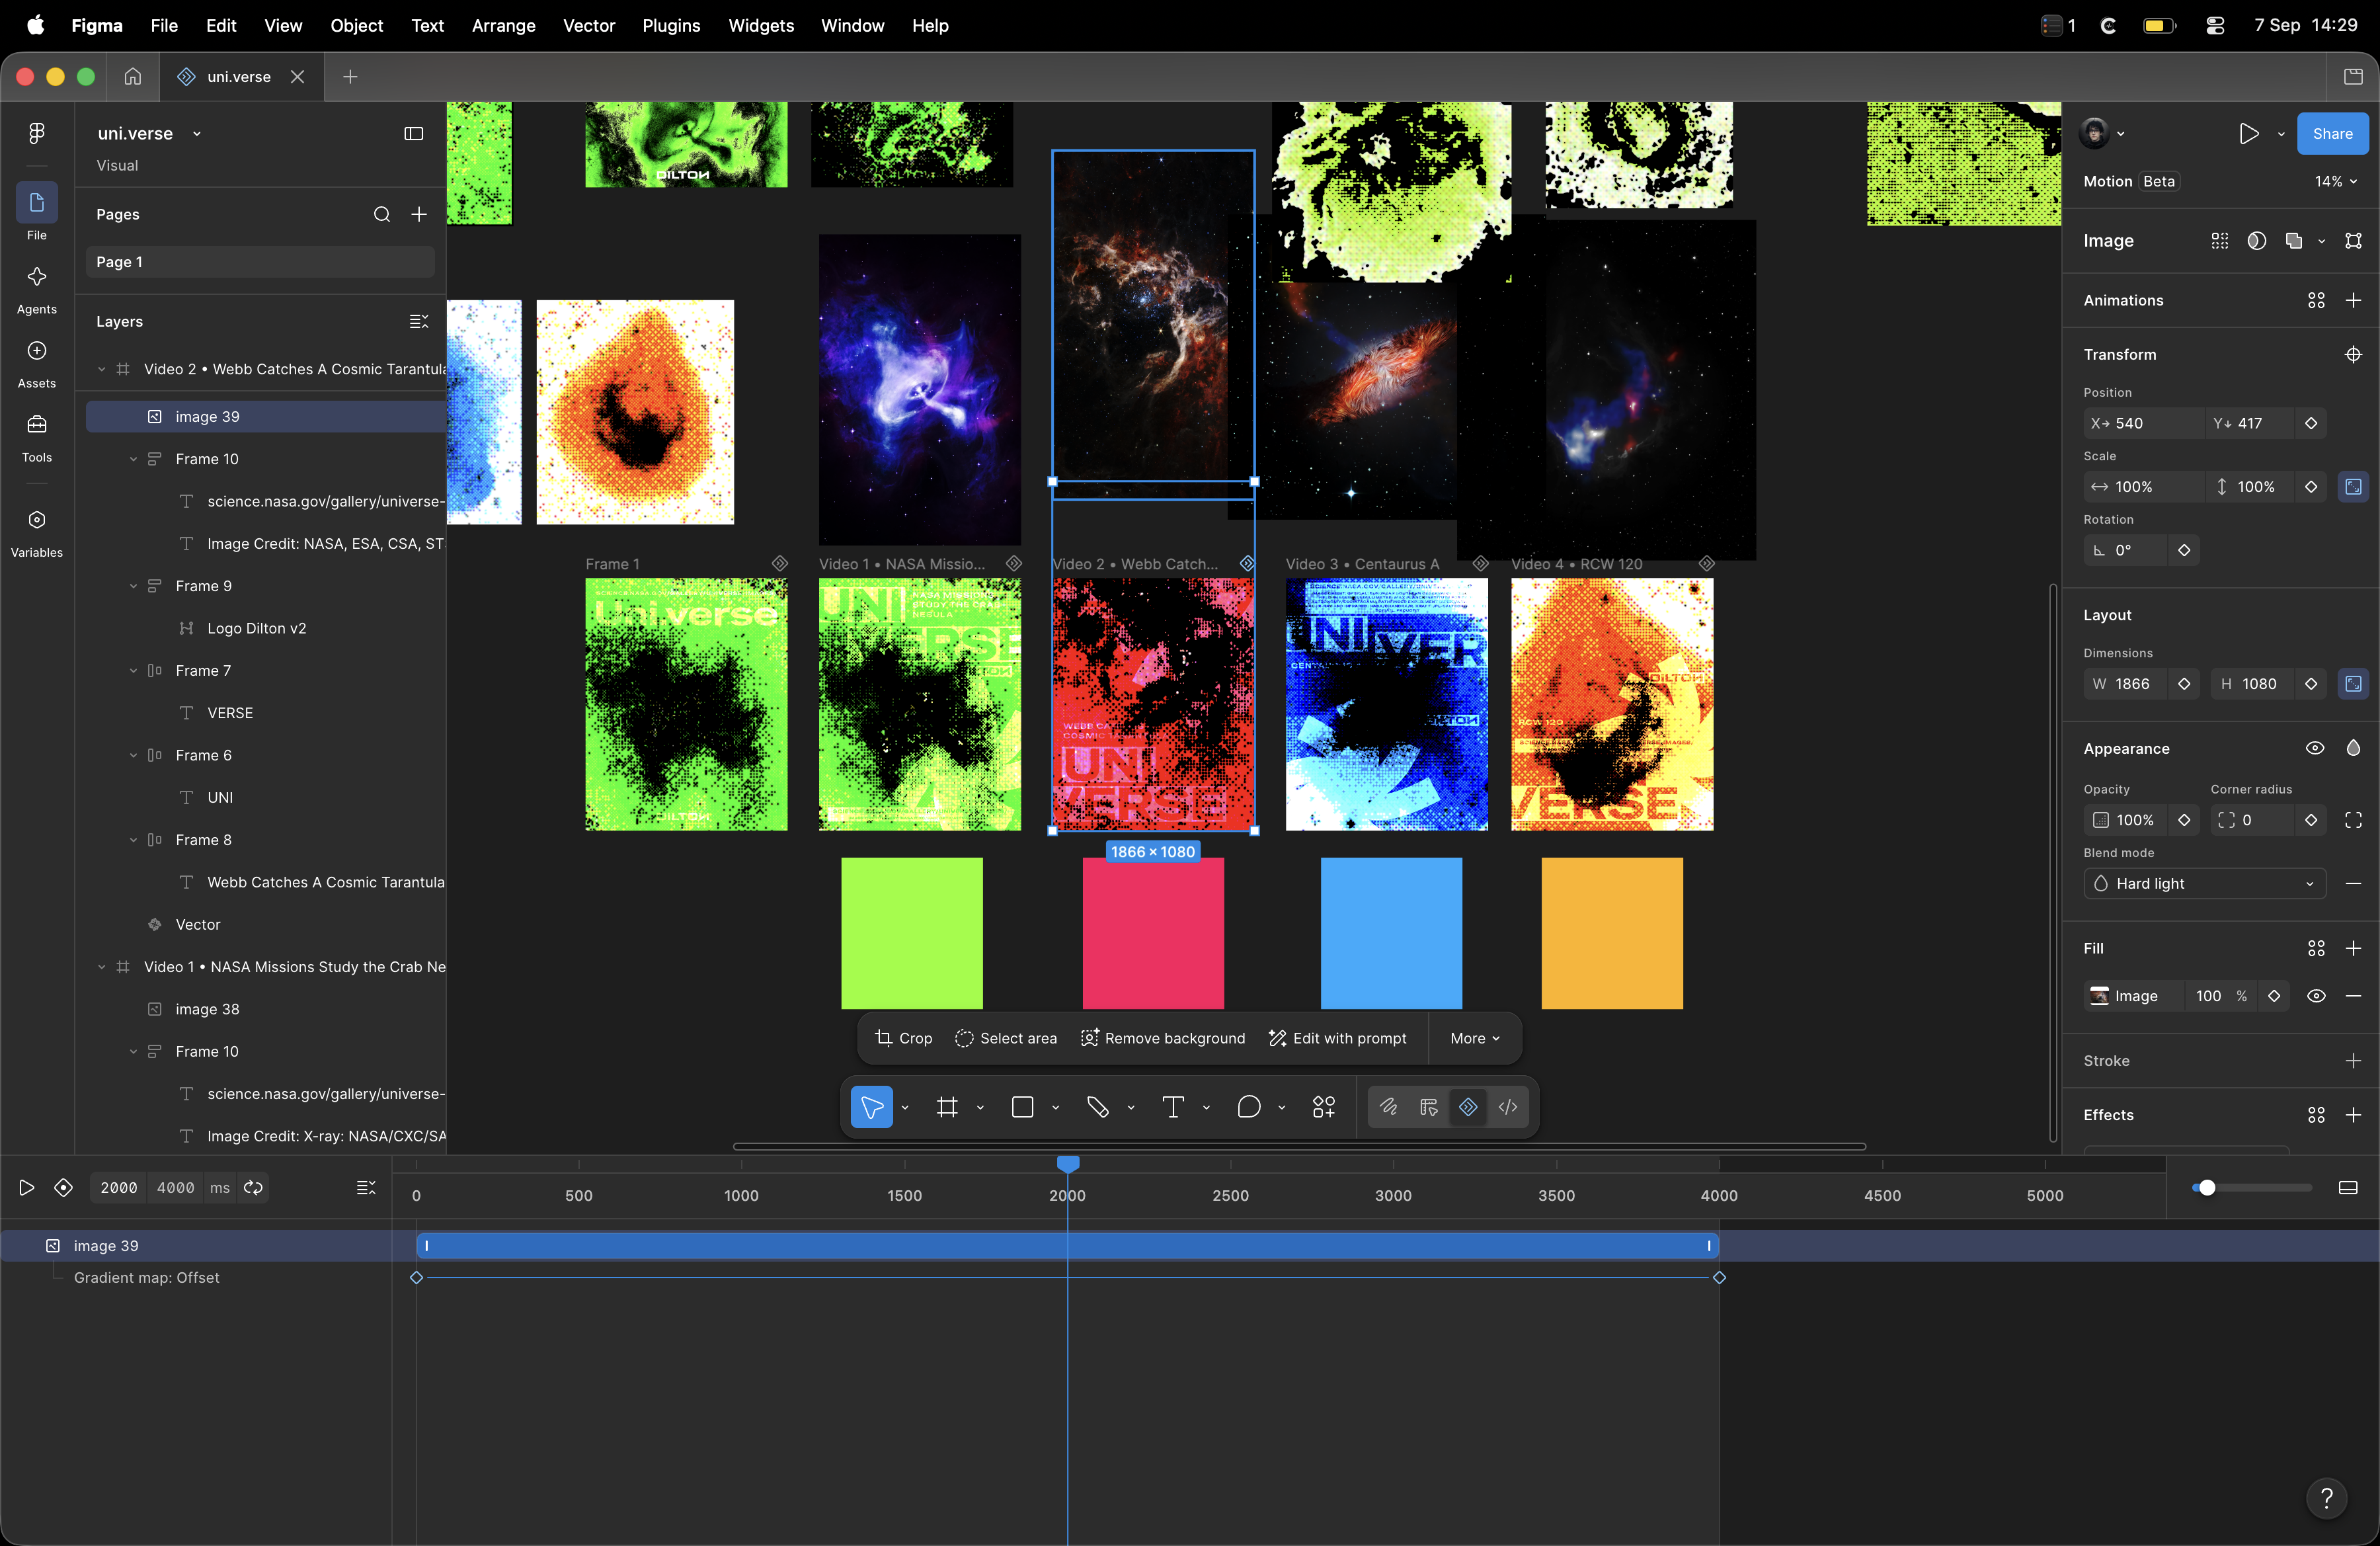Image resolution: width=2380 pixels, height=1546 pixels.
Task: Open the 14% zoom level dropdown
Action: click(2336, 181)
